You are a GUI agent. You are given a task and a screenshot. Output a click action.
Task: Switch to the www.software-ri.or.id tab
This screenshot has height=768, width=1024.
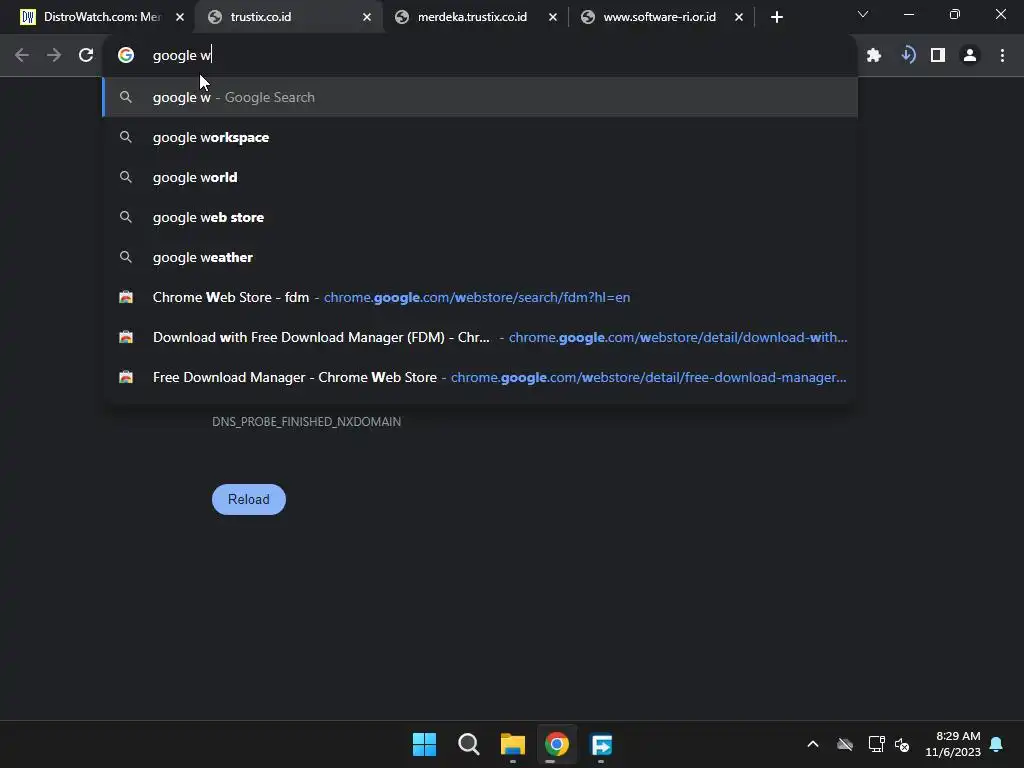(659, 17)
